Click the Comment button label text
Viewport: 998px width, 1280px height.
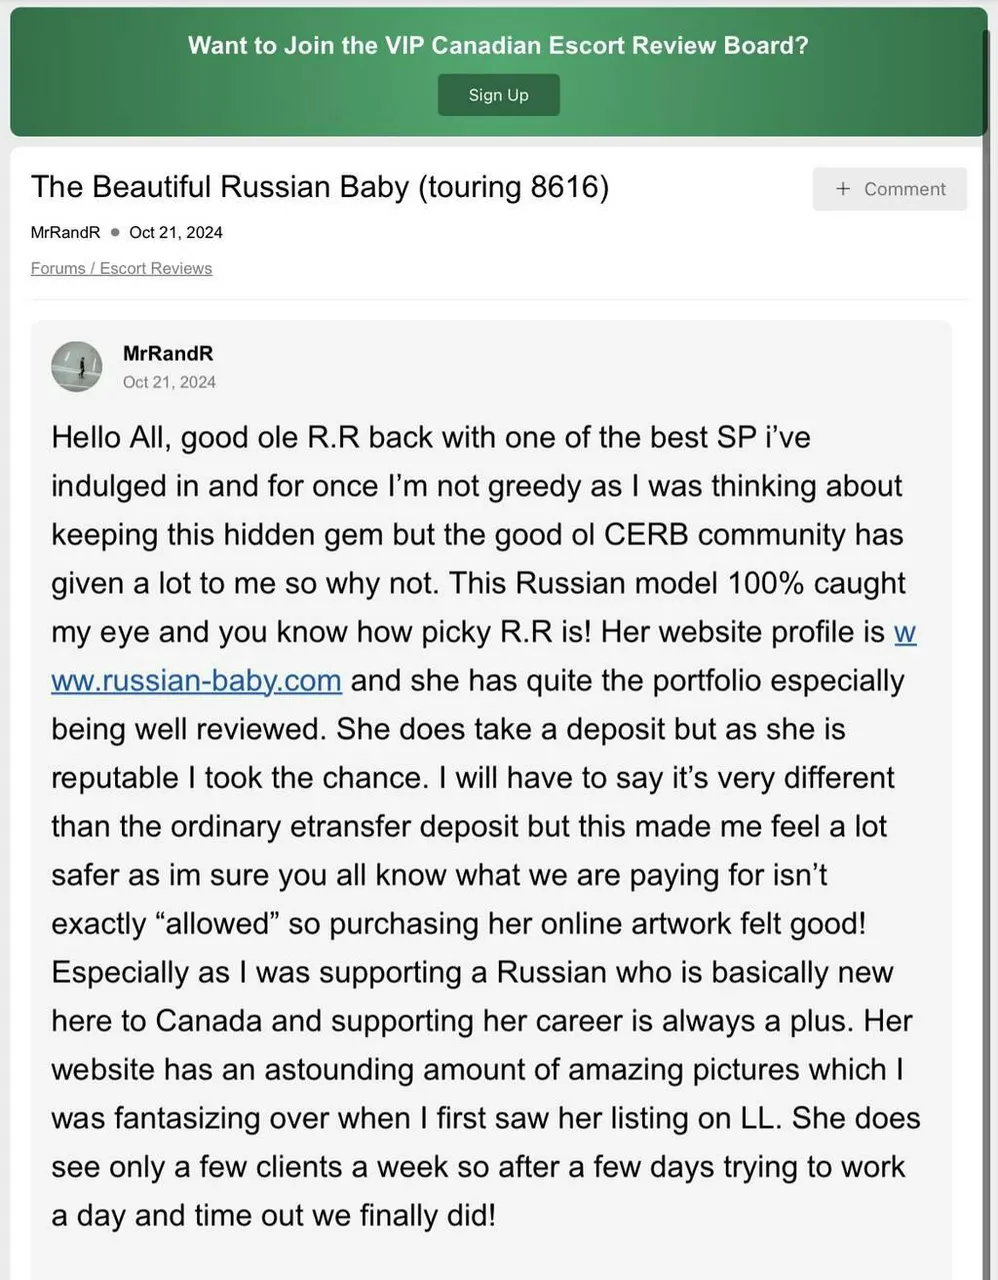tap(904, 188)
